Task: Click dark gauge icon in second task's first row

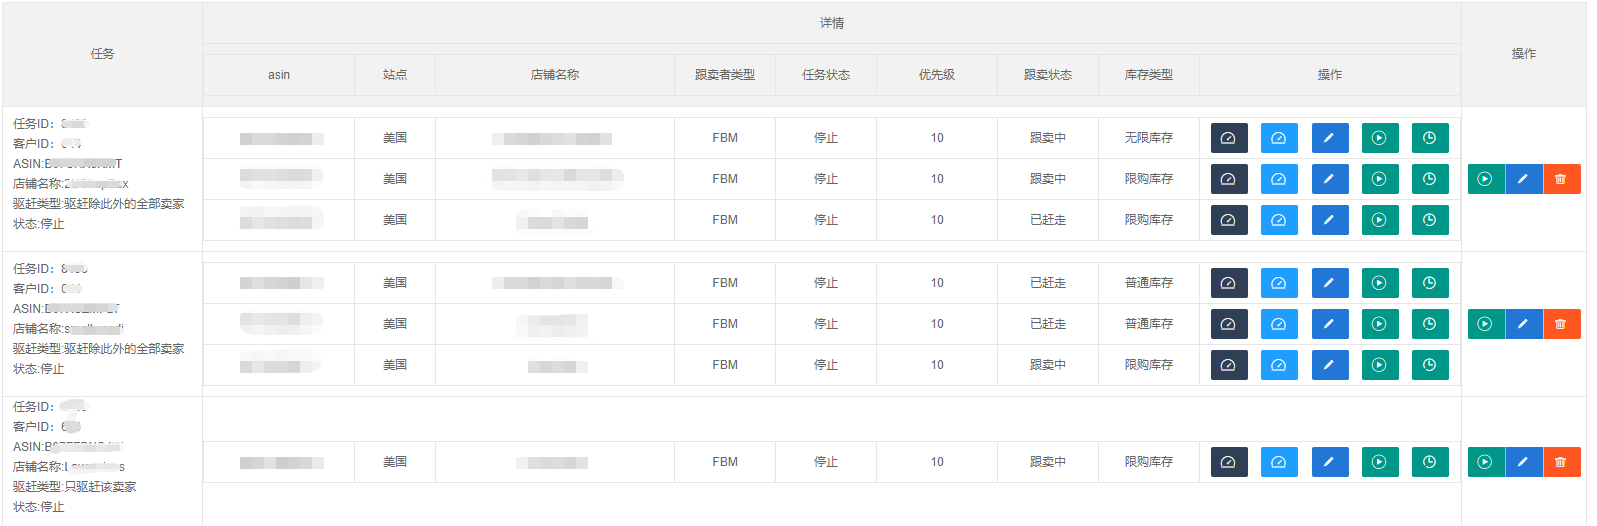Action: pos(1228,283)
